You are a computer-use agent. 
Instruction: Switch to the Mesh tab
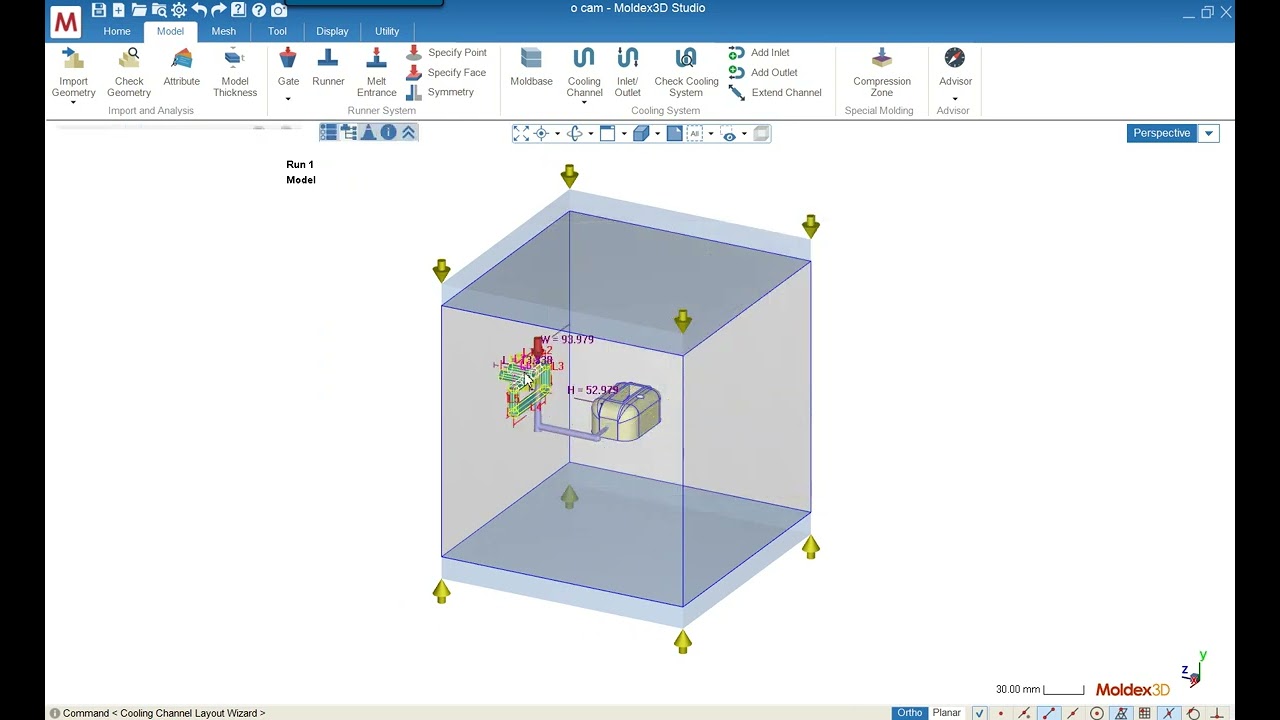tap(224, 31)
